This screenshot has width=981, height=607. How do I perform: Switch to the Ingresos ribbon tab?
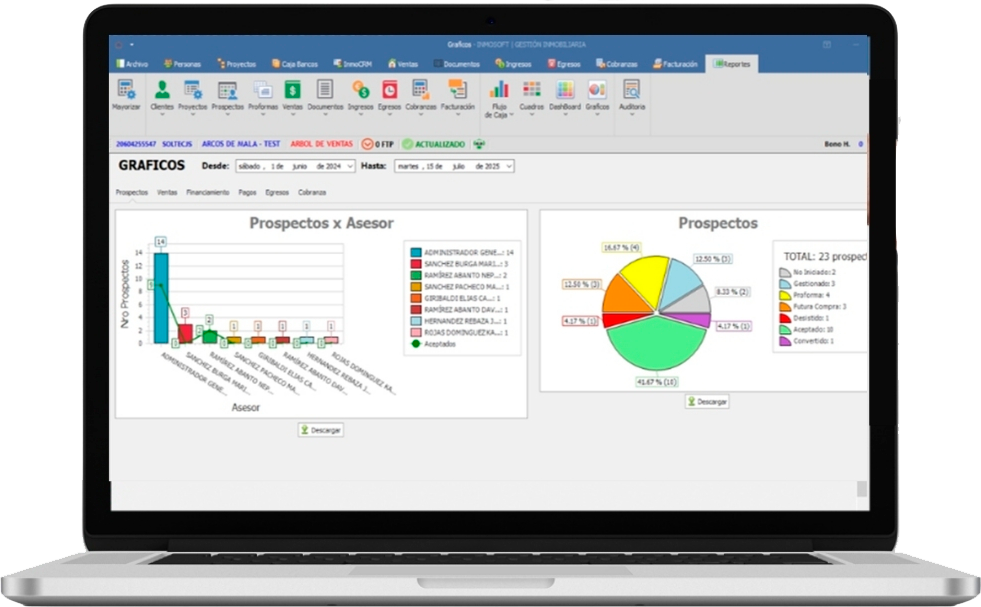513,64
